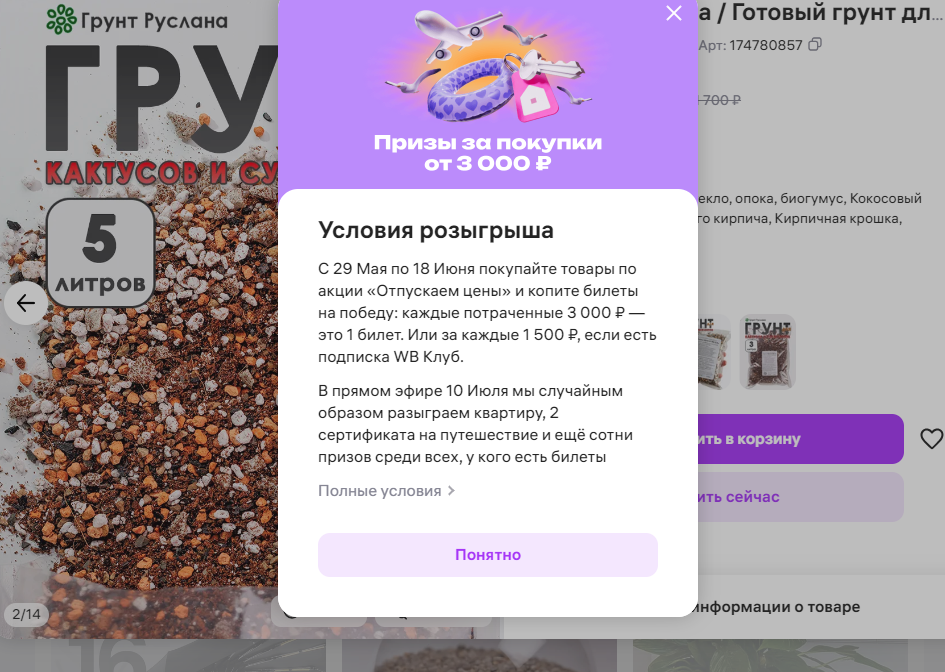
Task: Close the prize draw popup
Action: click(673, 13)
